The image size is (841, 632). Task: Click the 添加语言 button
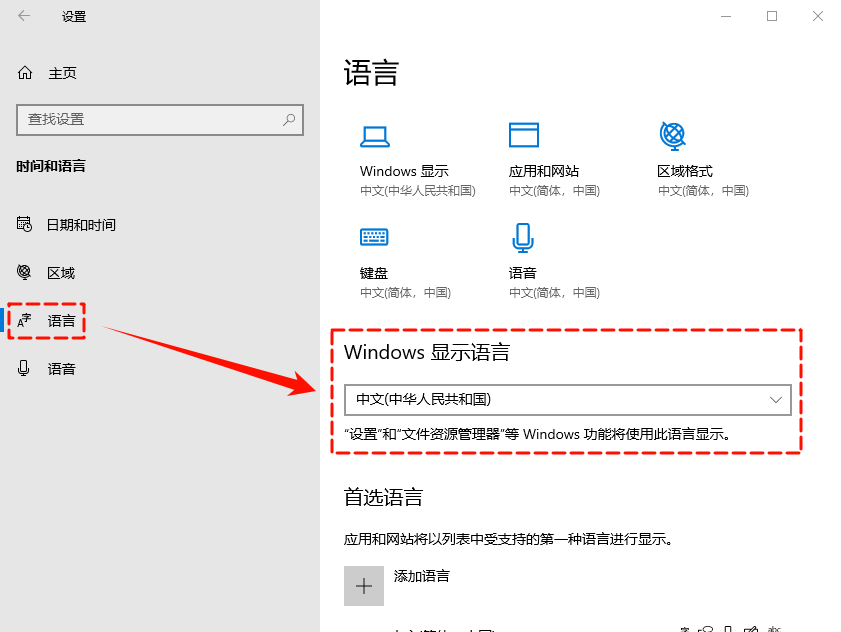(x=364, y=586)
